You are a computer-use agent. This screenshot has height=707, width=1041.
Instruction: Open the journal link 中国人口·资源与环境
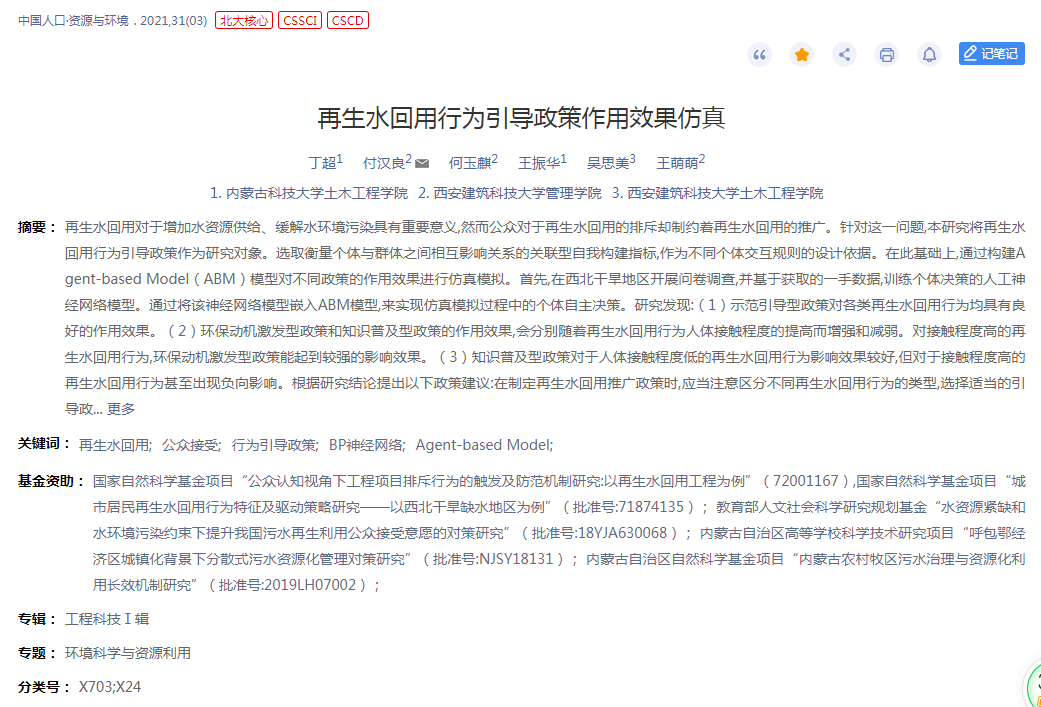coord(73,21)
